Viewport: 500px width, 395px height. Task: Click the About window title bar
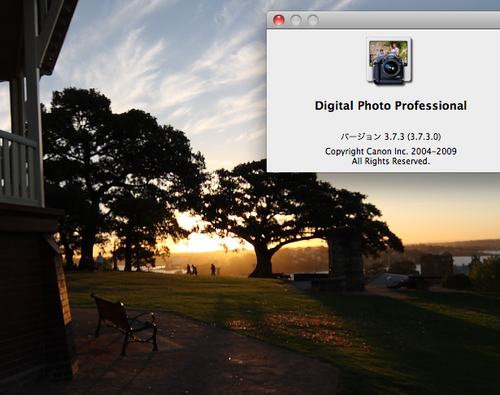[x=383, y=20]
